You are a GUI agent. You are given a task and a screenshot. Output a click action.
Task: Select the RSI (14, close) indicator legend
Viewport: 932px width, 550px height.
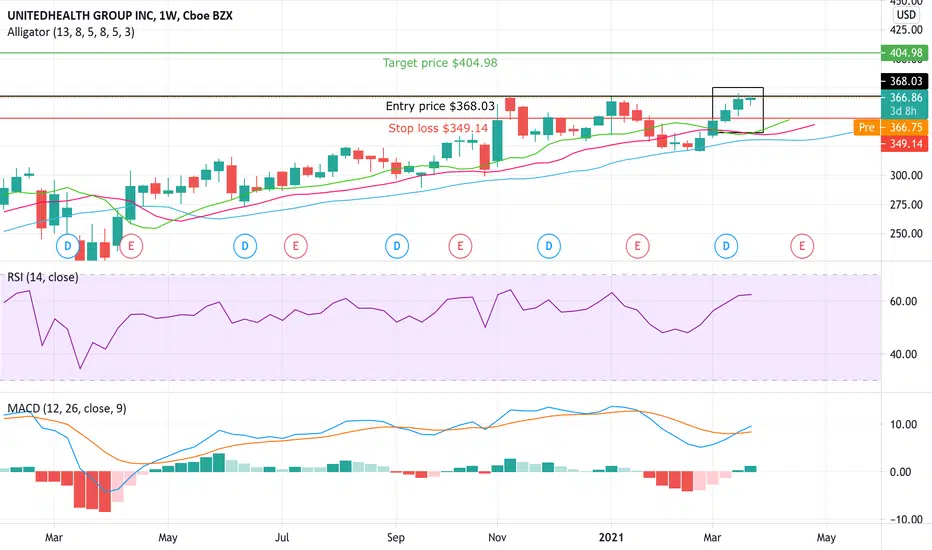click(x=43, y=277)
